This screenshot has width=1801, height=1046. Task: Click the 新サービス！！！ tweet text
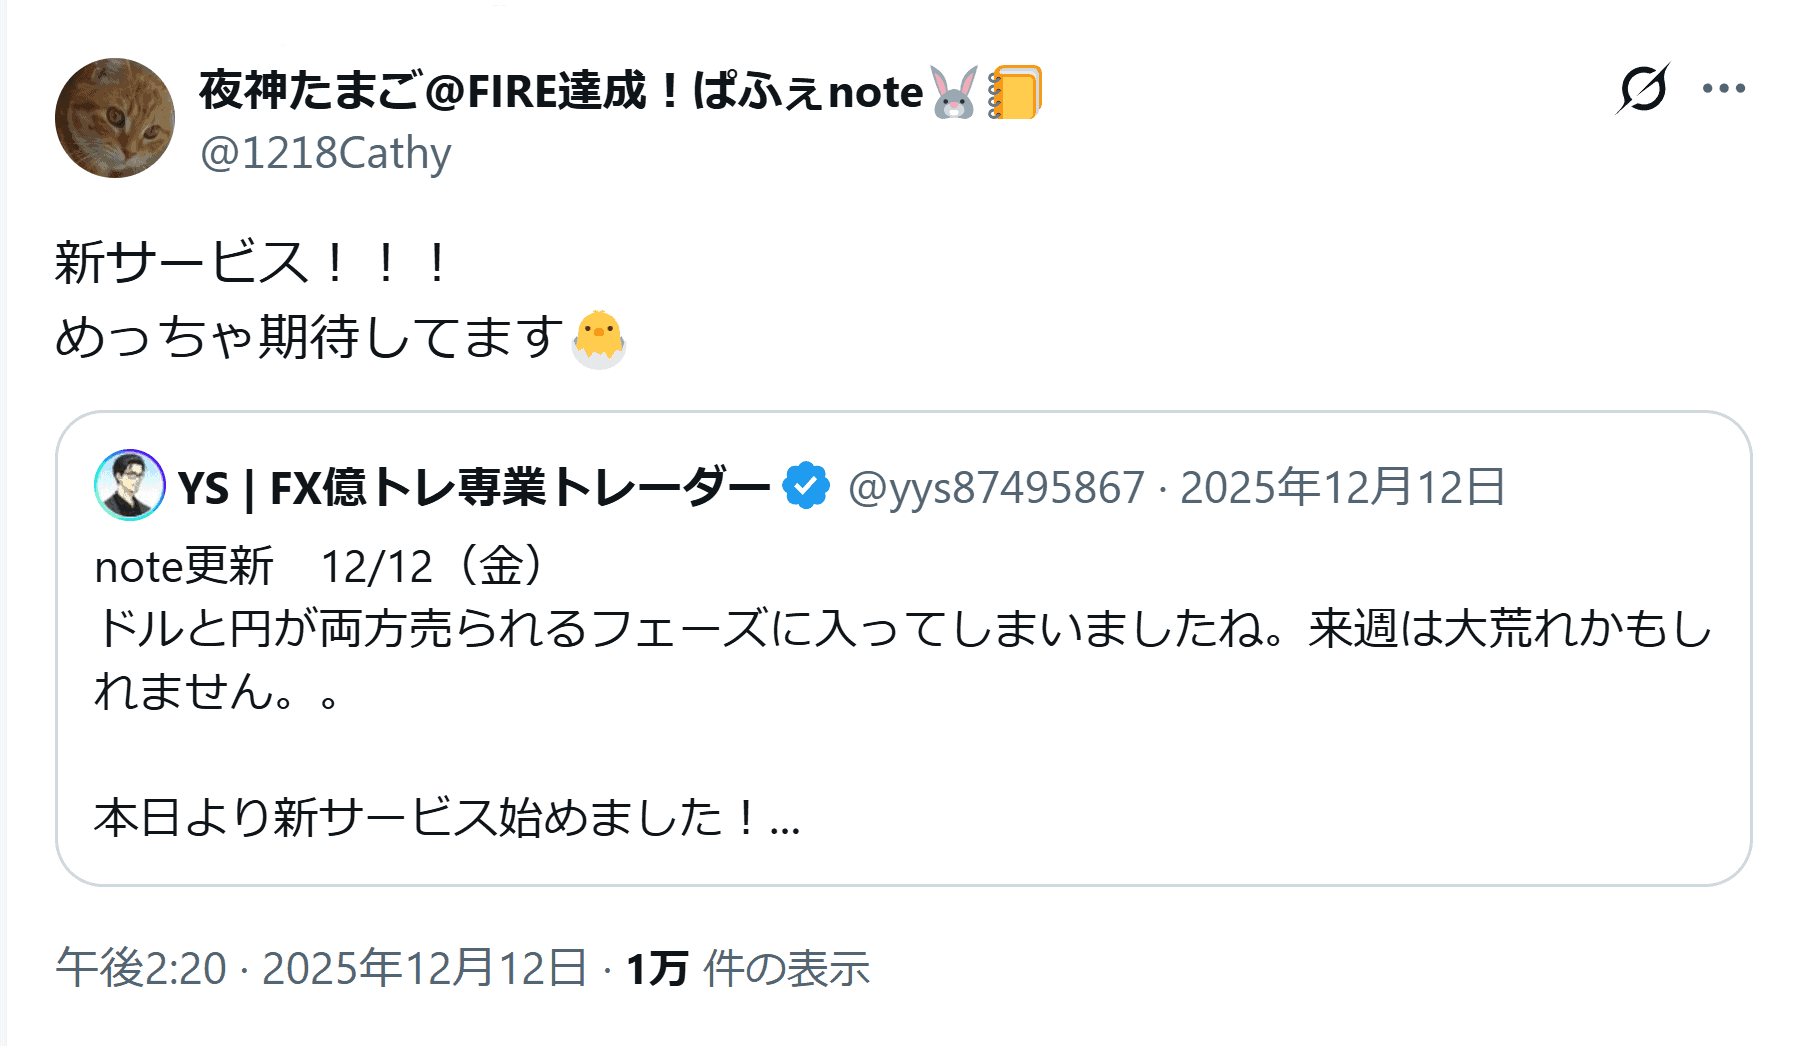pos(250,263)
